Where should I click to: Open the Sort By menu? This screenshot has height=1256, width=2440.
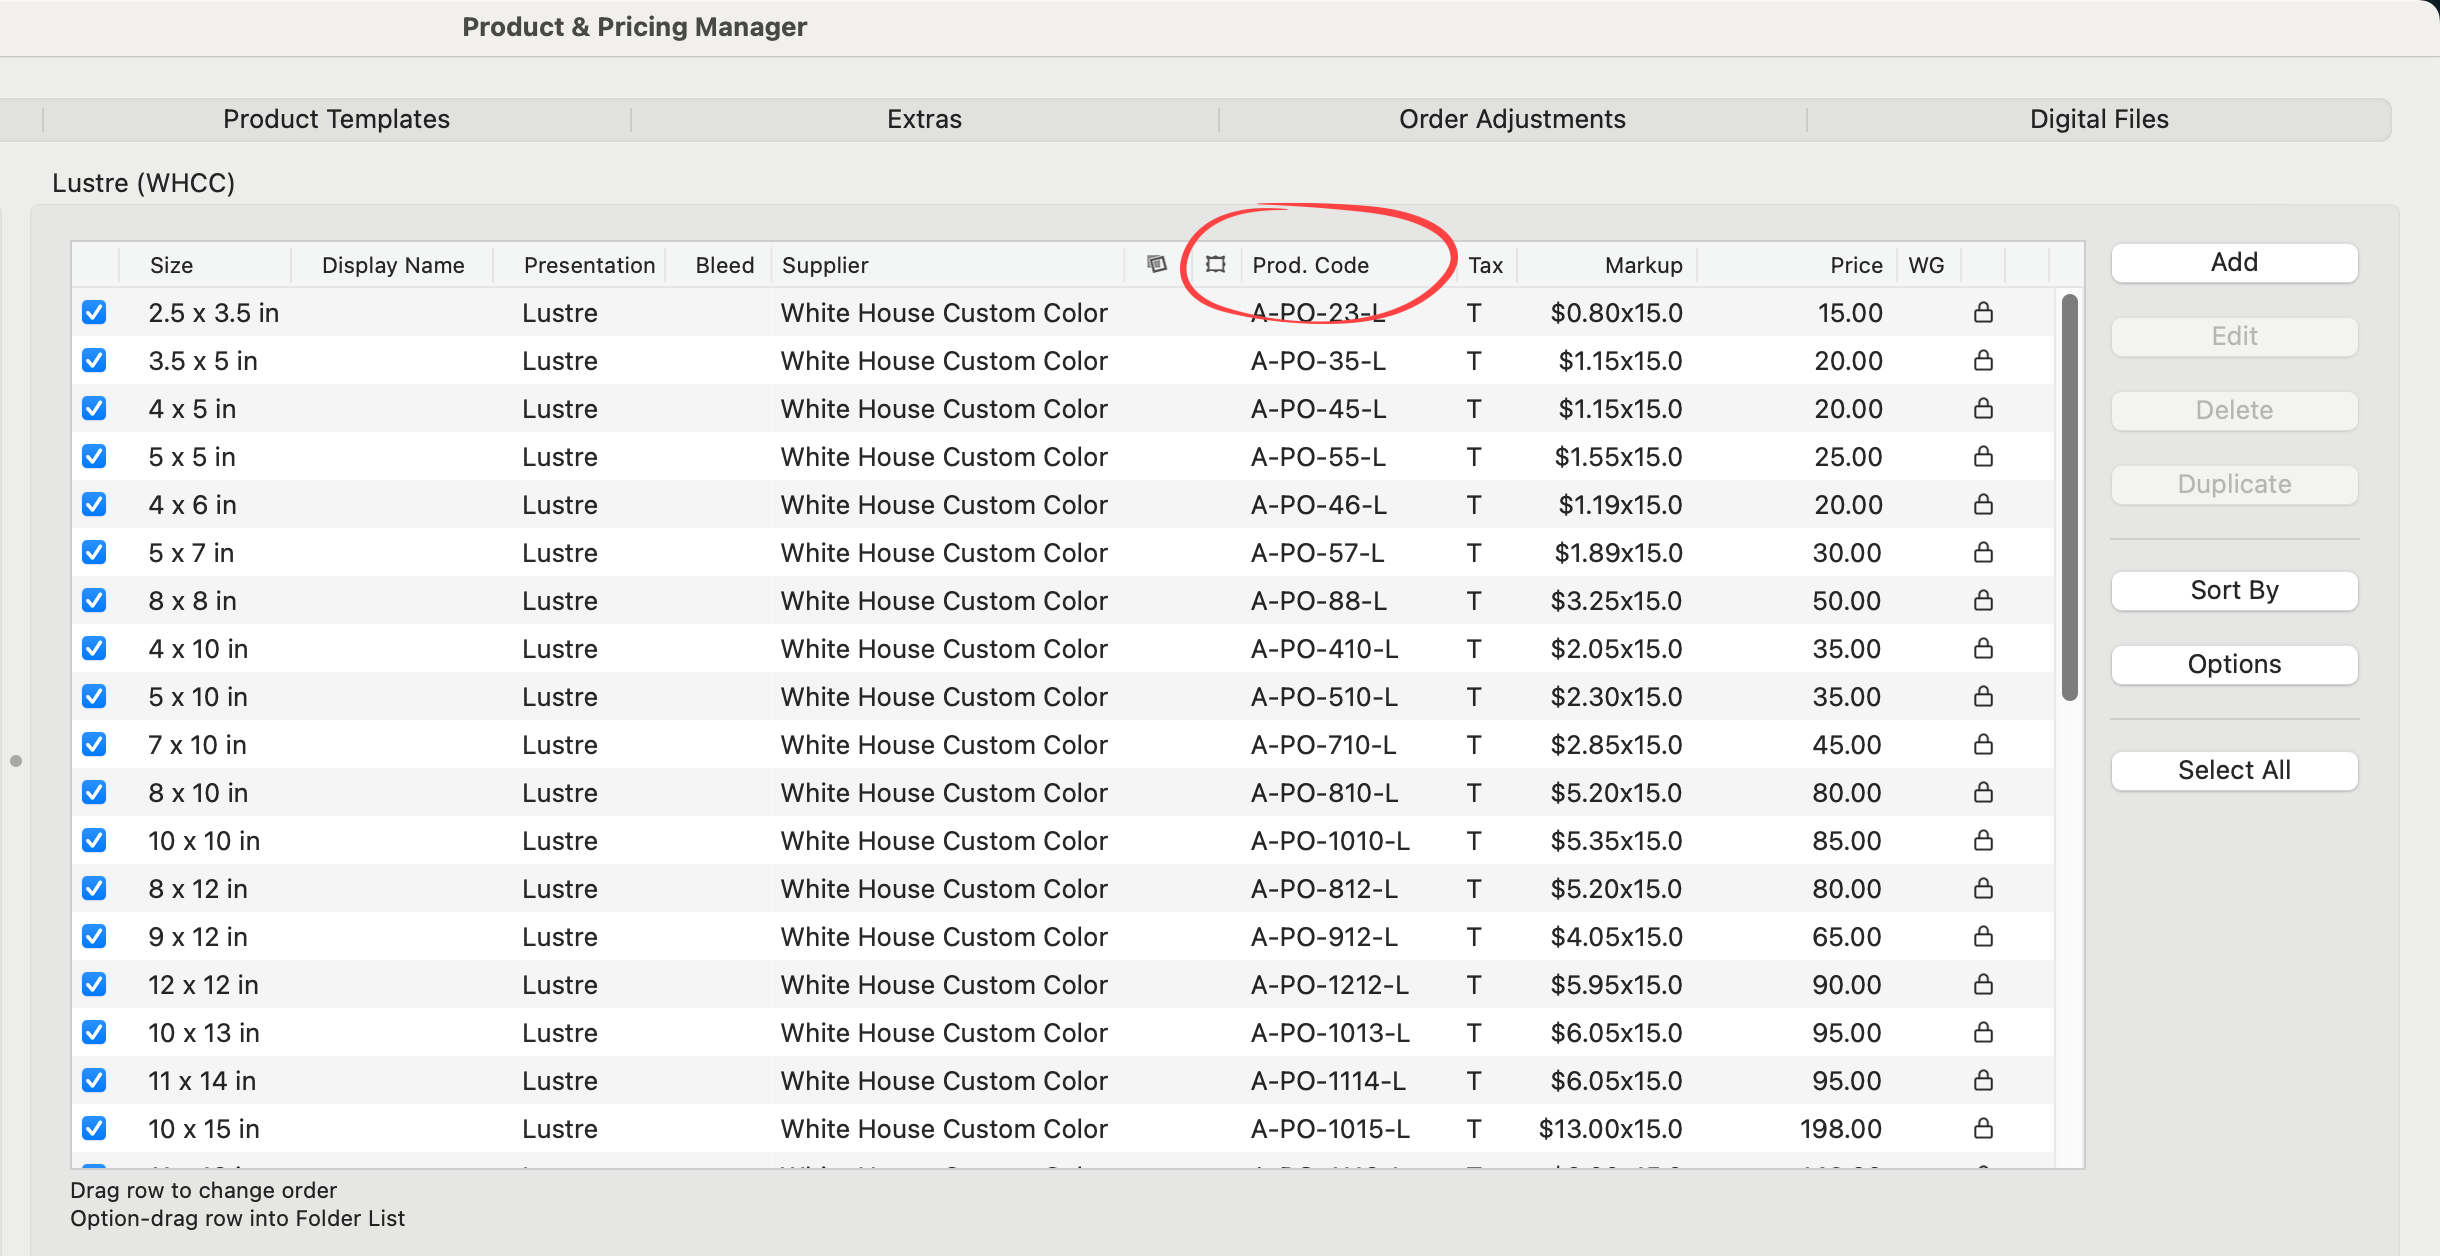pyautogui.click(x=2233, y=590)
